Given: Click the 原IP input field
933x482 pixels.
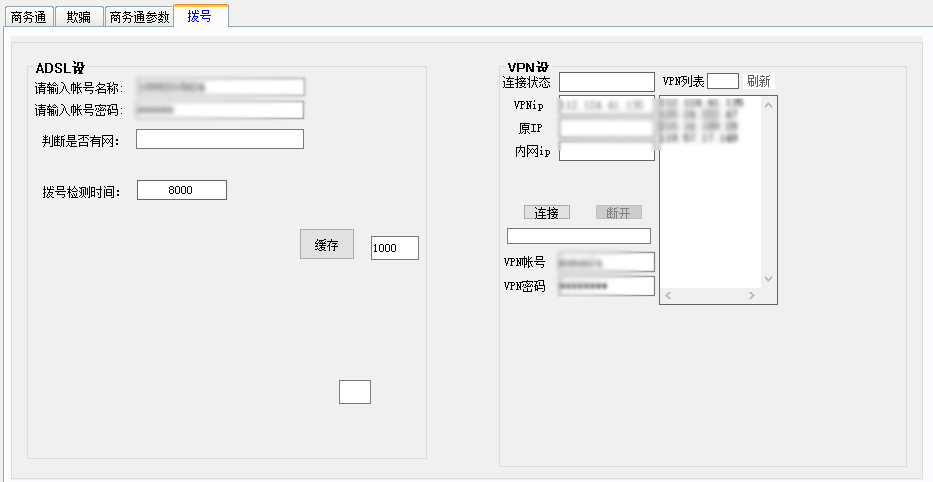Looking at the screenshot, I should click(x=606, y=129).
